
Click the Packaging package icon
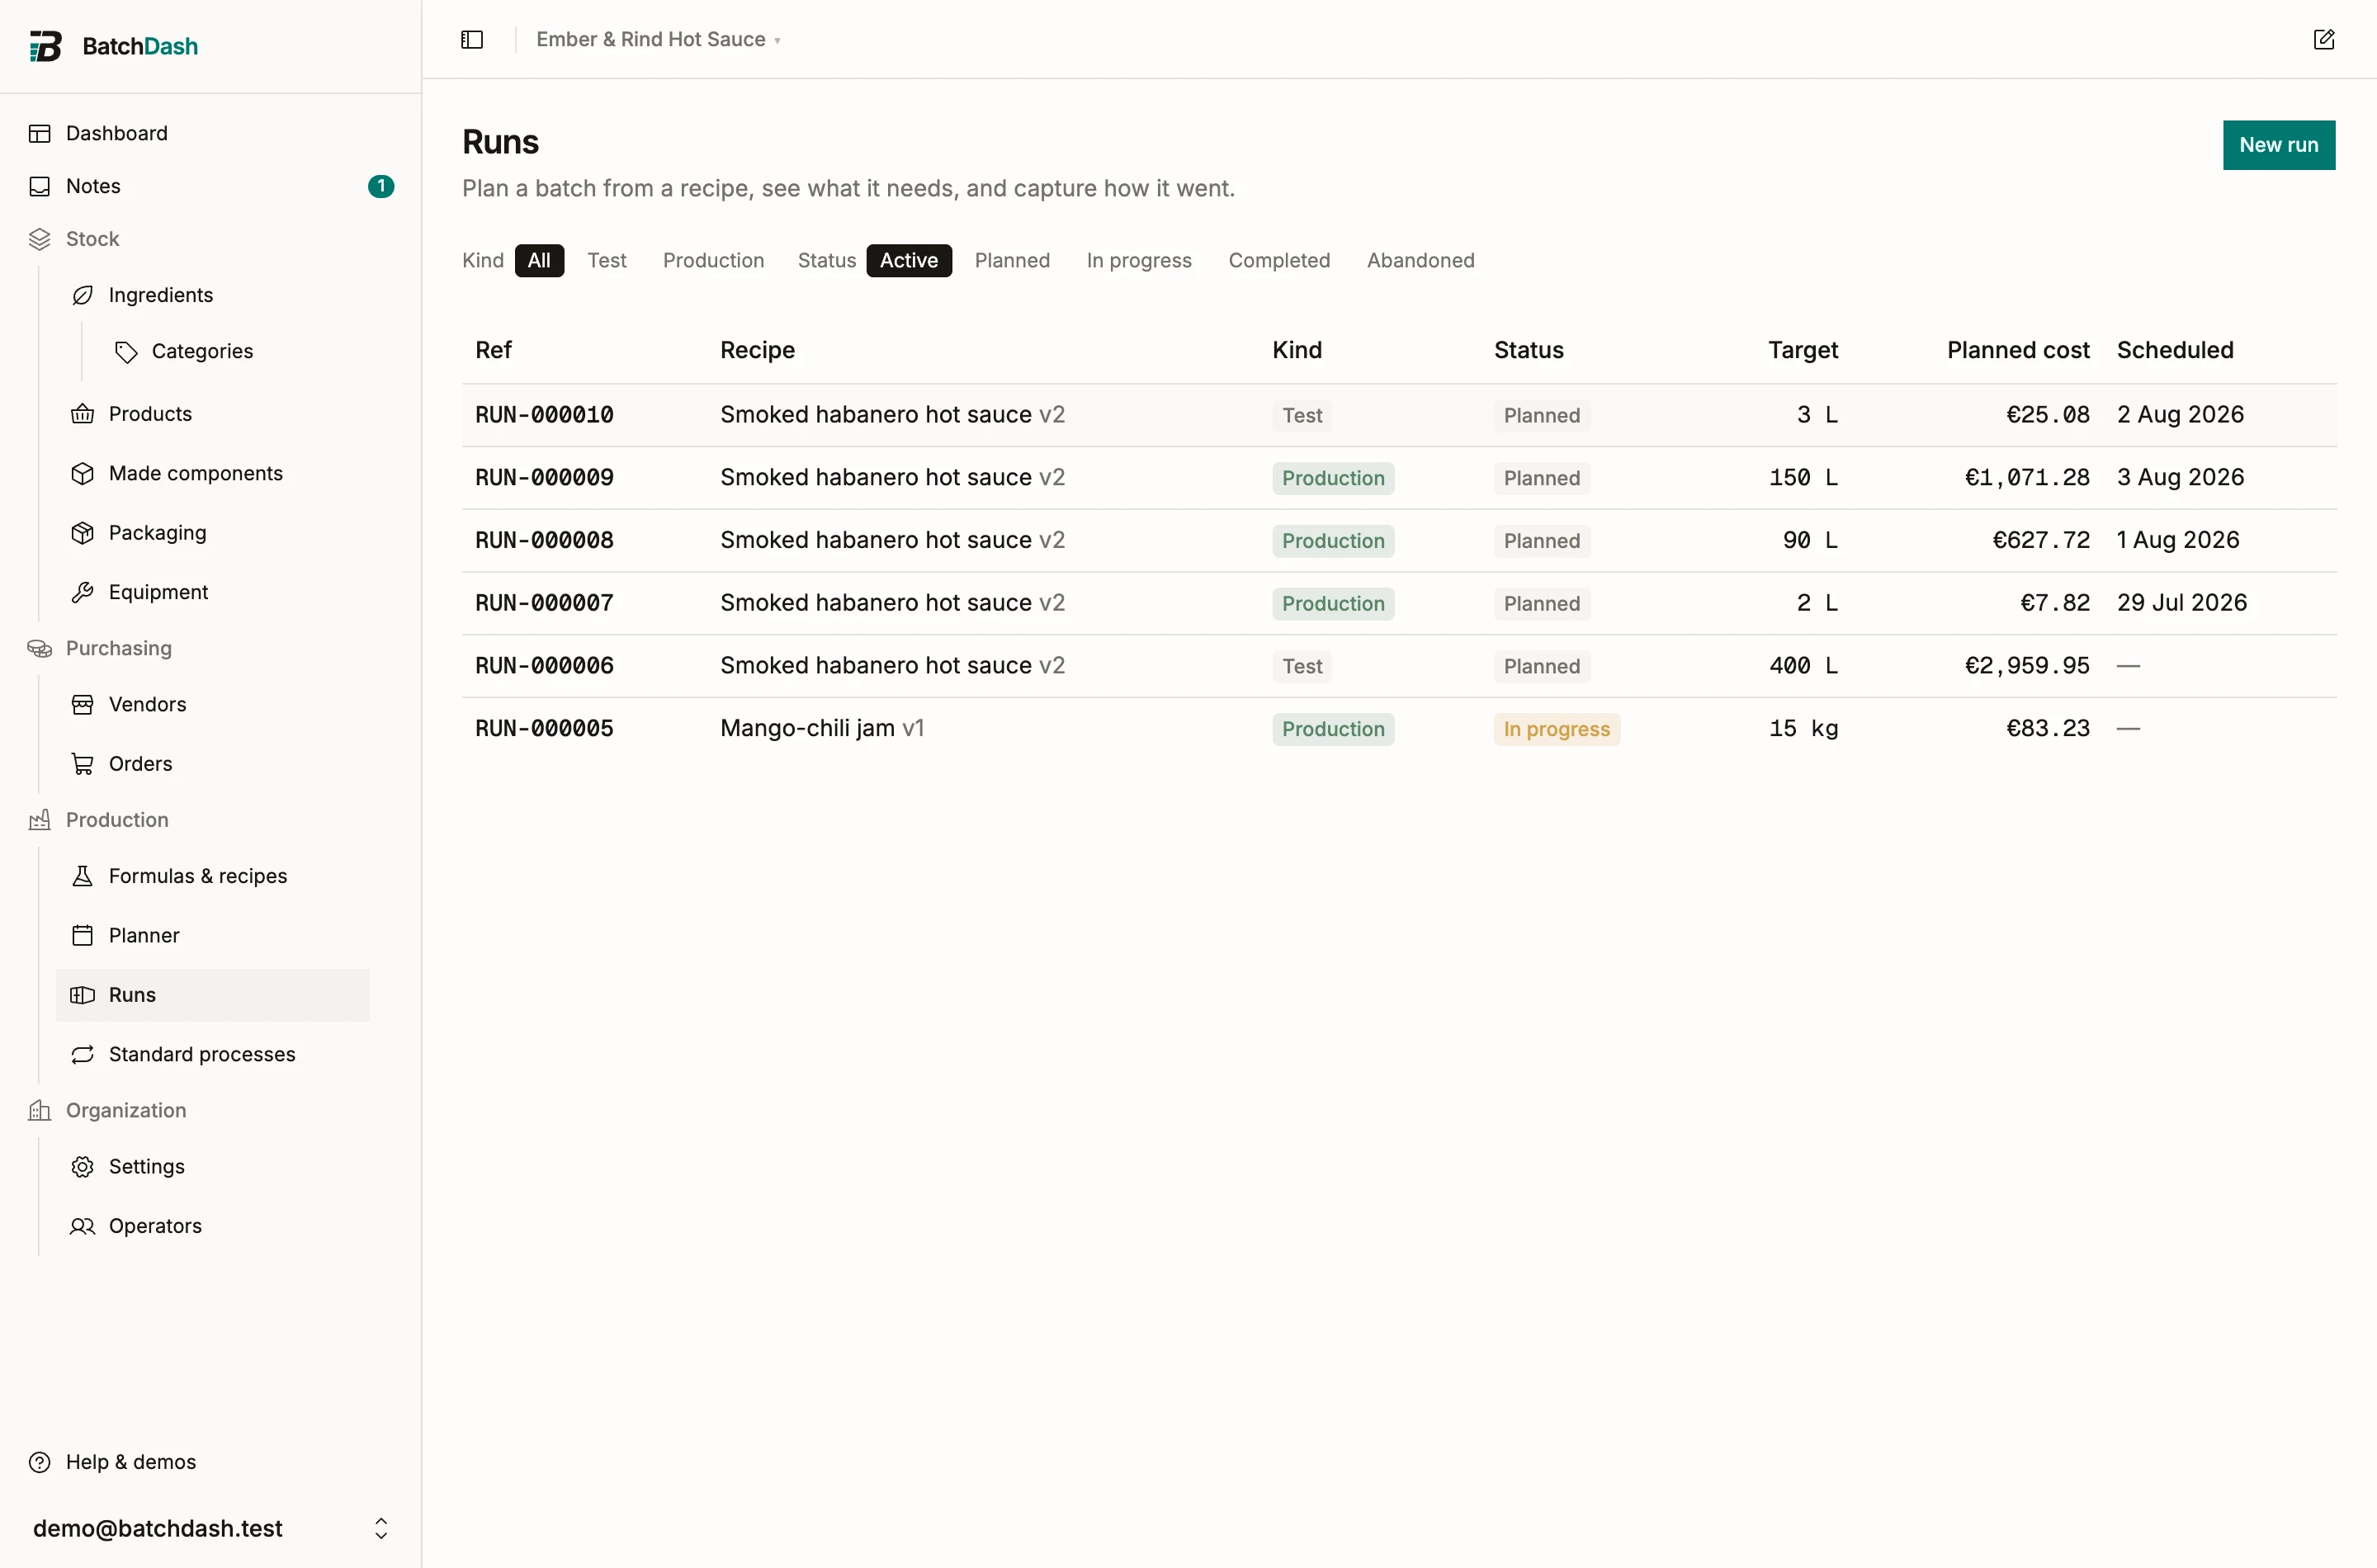[x=83, y=533]
